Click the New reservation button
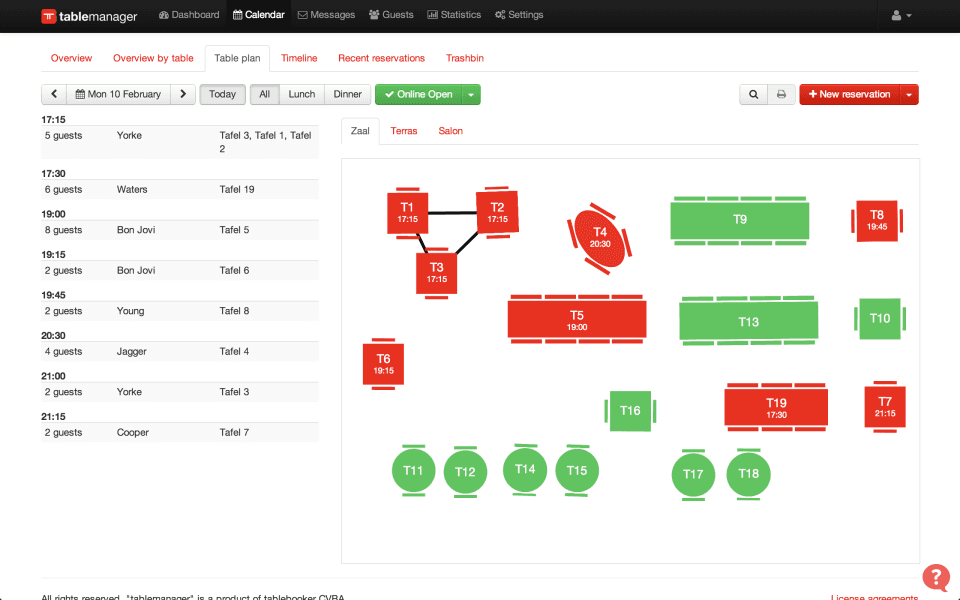 click(x=850, y=94)
